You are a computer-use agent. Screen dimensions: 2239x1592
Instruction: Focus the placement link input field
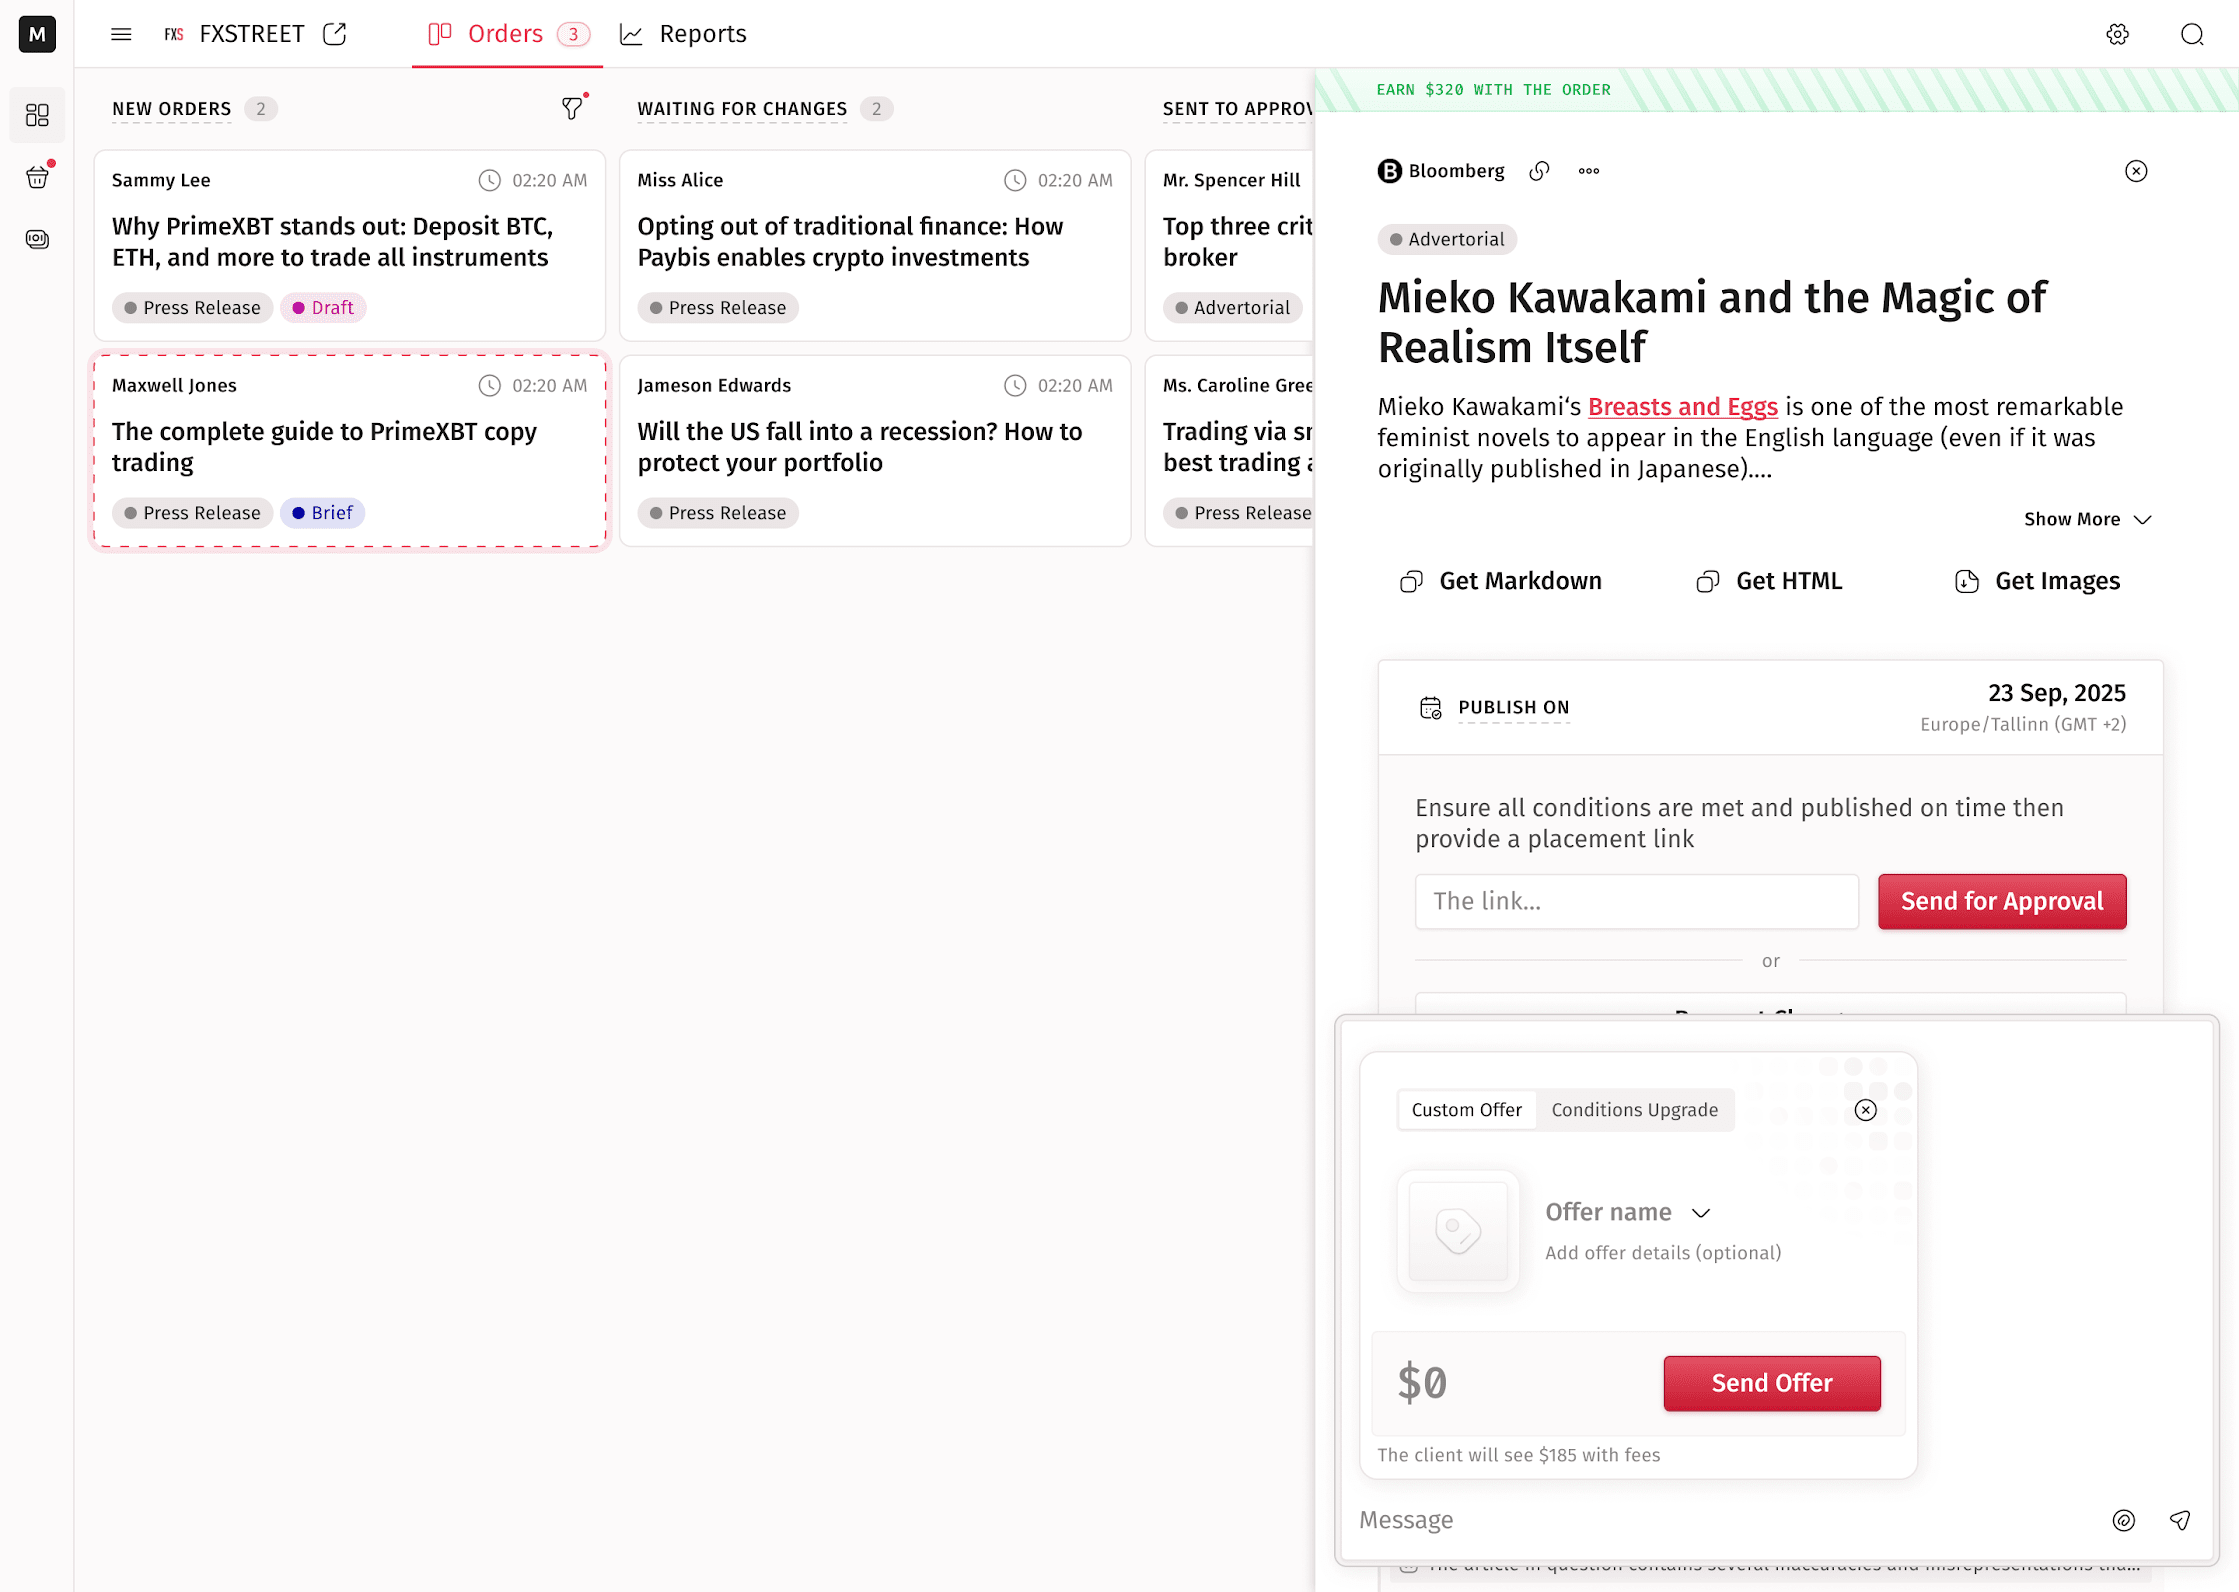click(1636, 901)
